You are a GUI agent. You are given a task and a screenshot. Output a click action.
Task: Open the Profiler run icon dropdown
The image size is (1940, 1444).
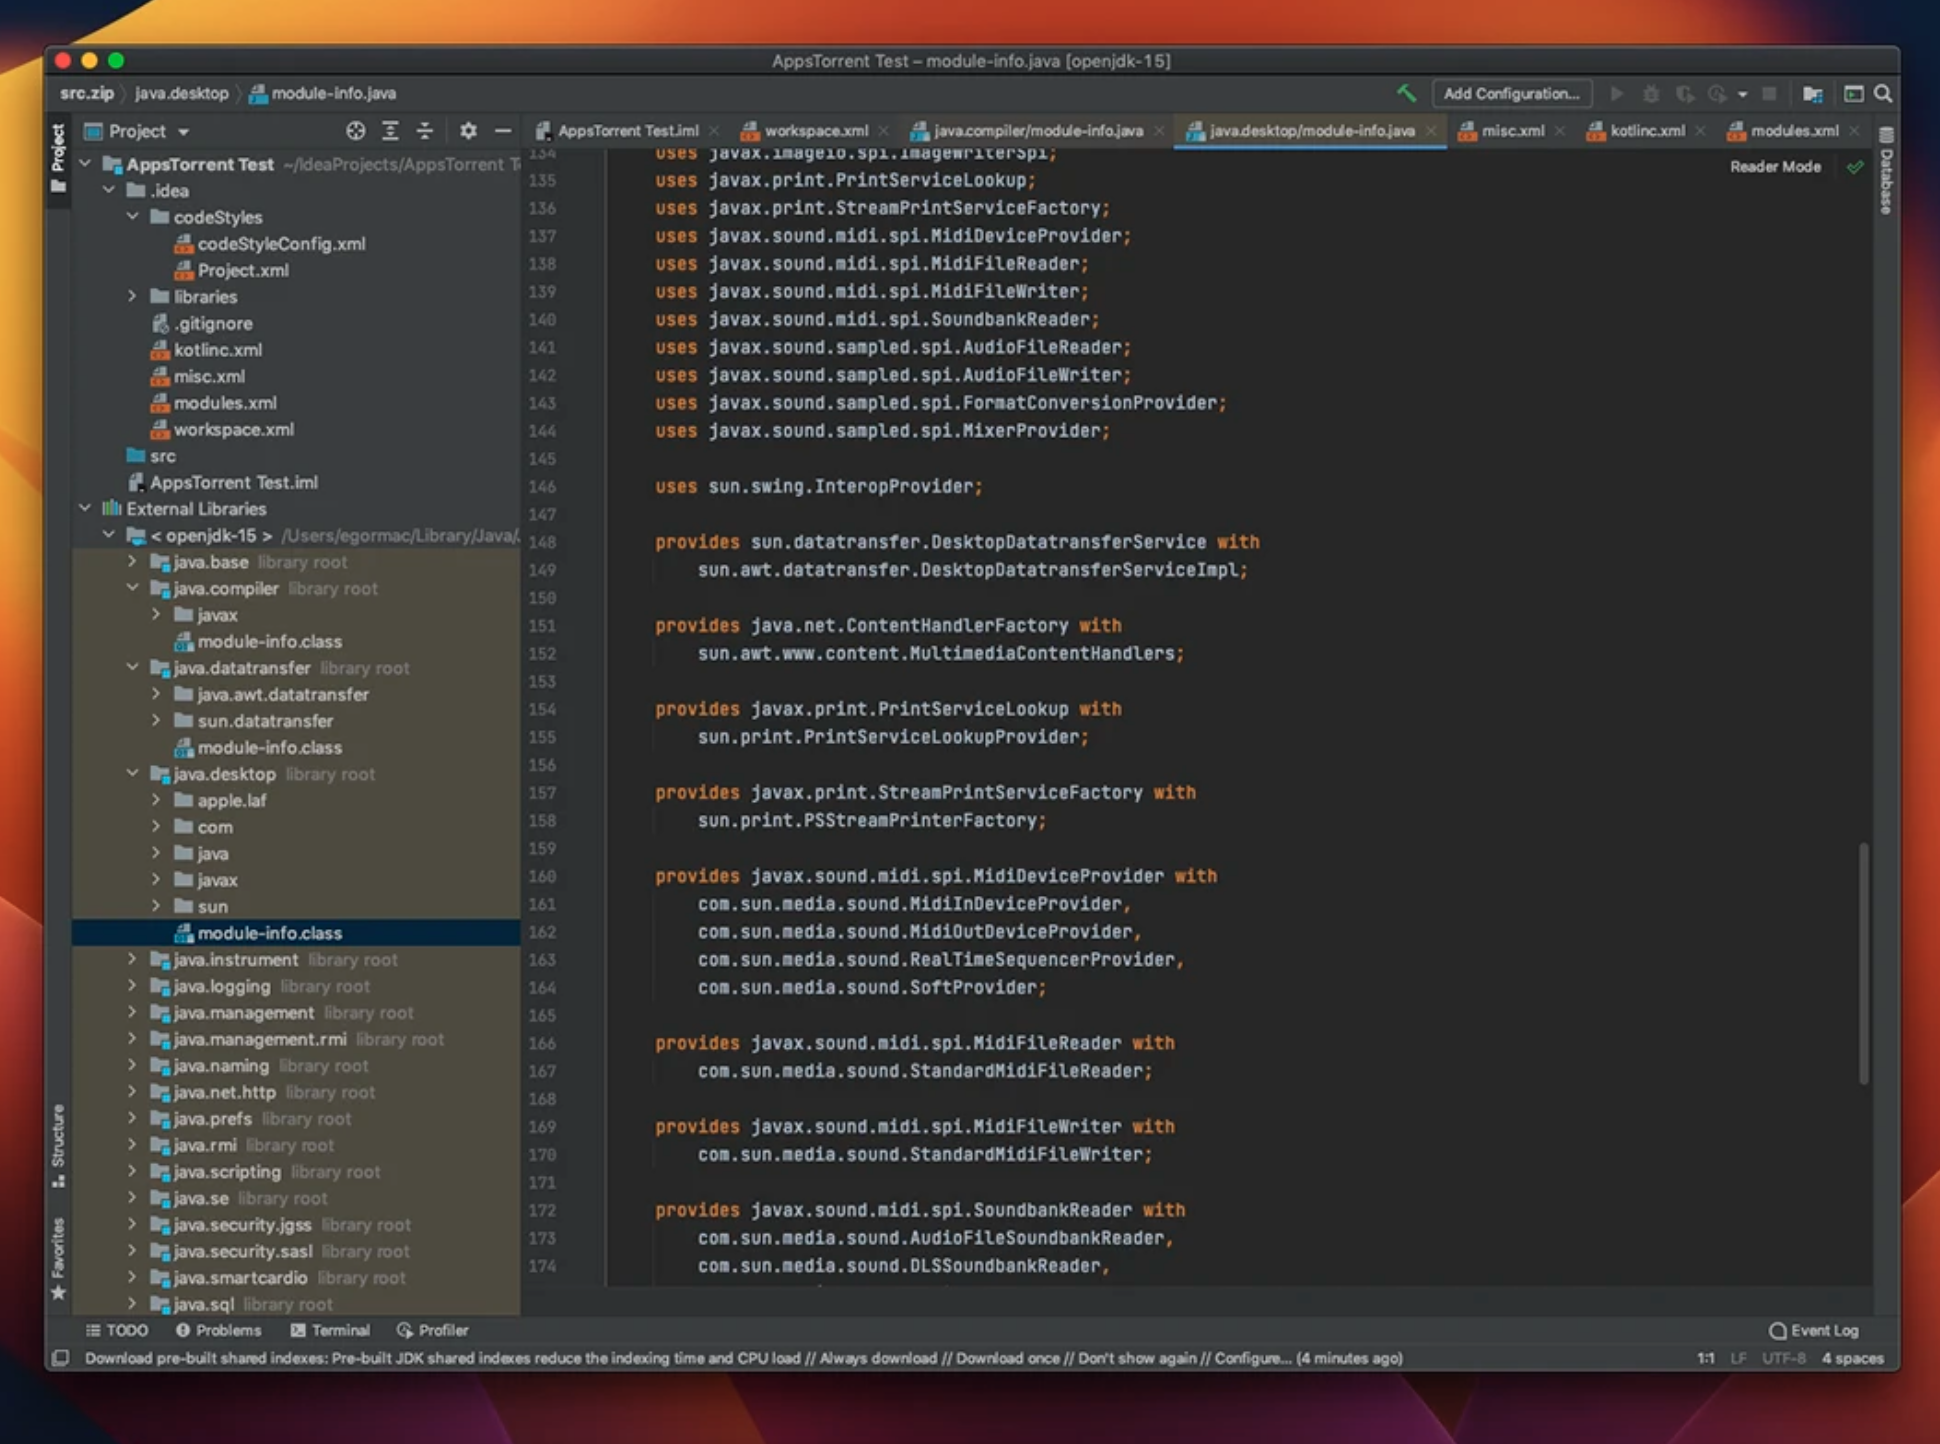tap(1743, 93)
